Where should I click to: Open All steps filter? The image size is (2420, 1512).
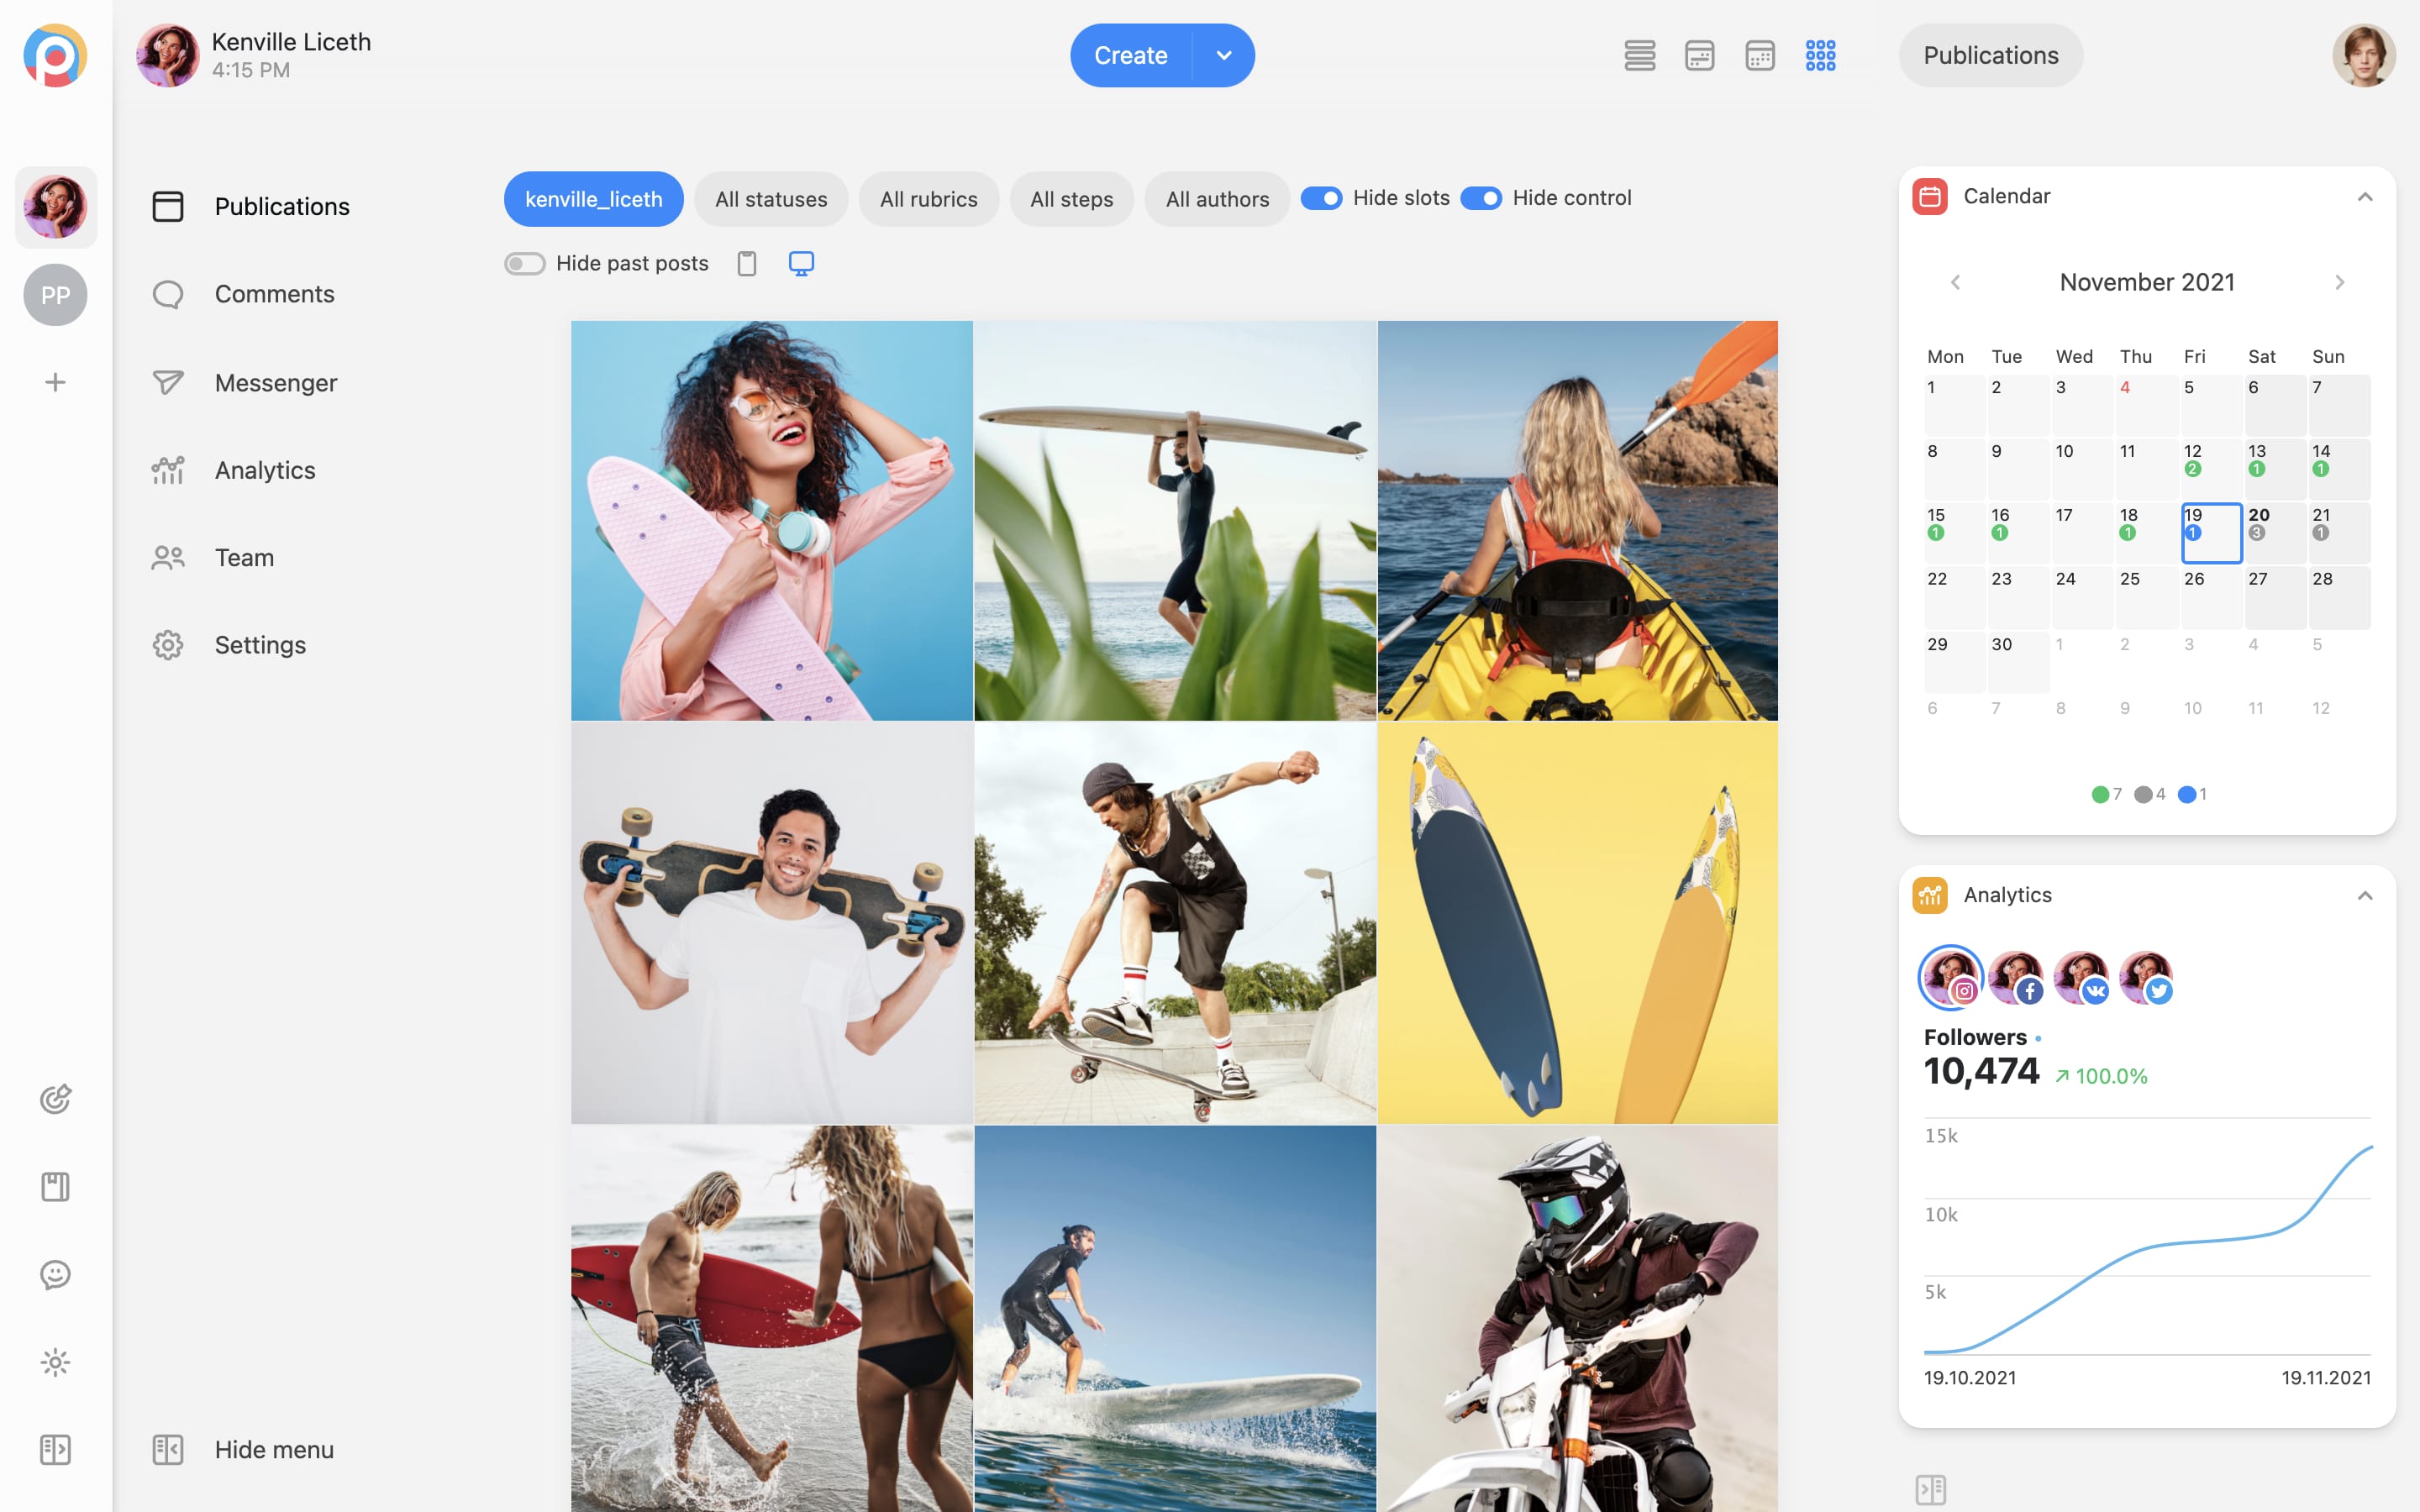[1072, 199]
